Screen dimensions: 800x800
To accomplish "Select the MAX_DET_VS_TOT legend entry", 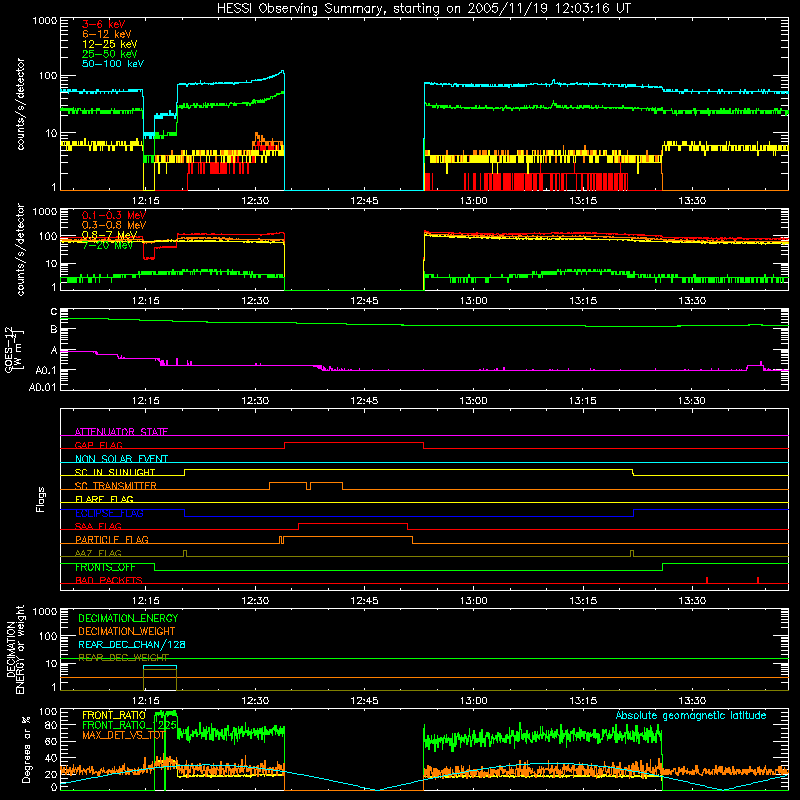I will tap(123, 735).
